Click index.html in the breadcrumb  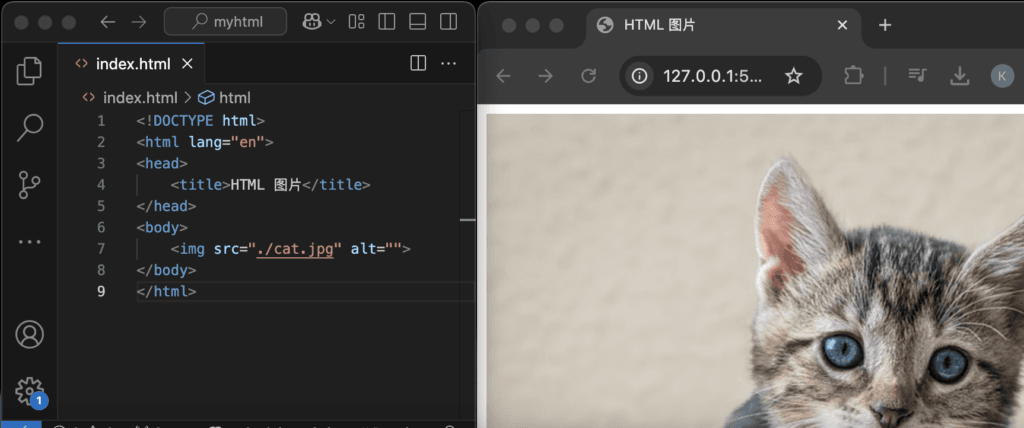(140, 98)
